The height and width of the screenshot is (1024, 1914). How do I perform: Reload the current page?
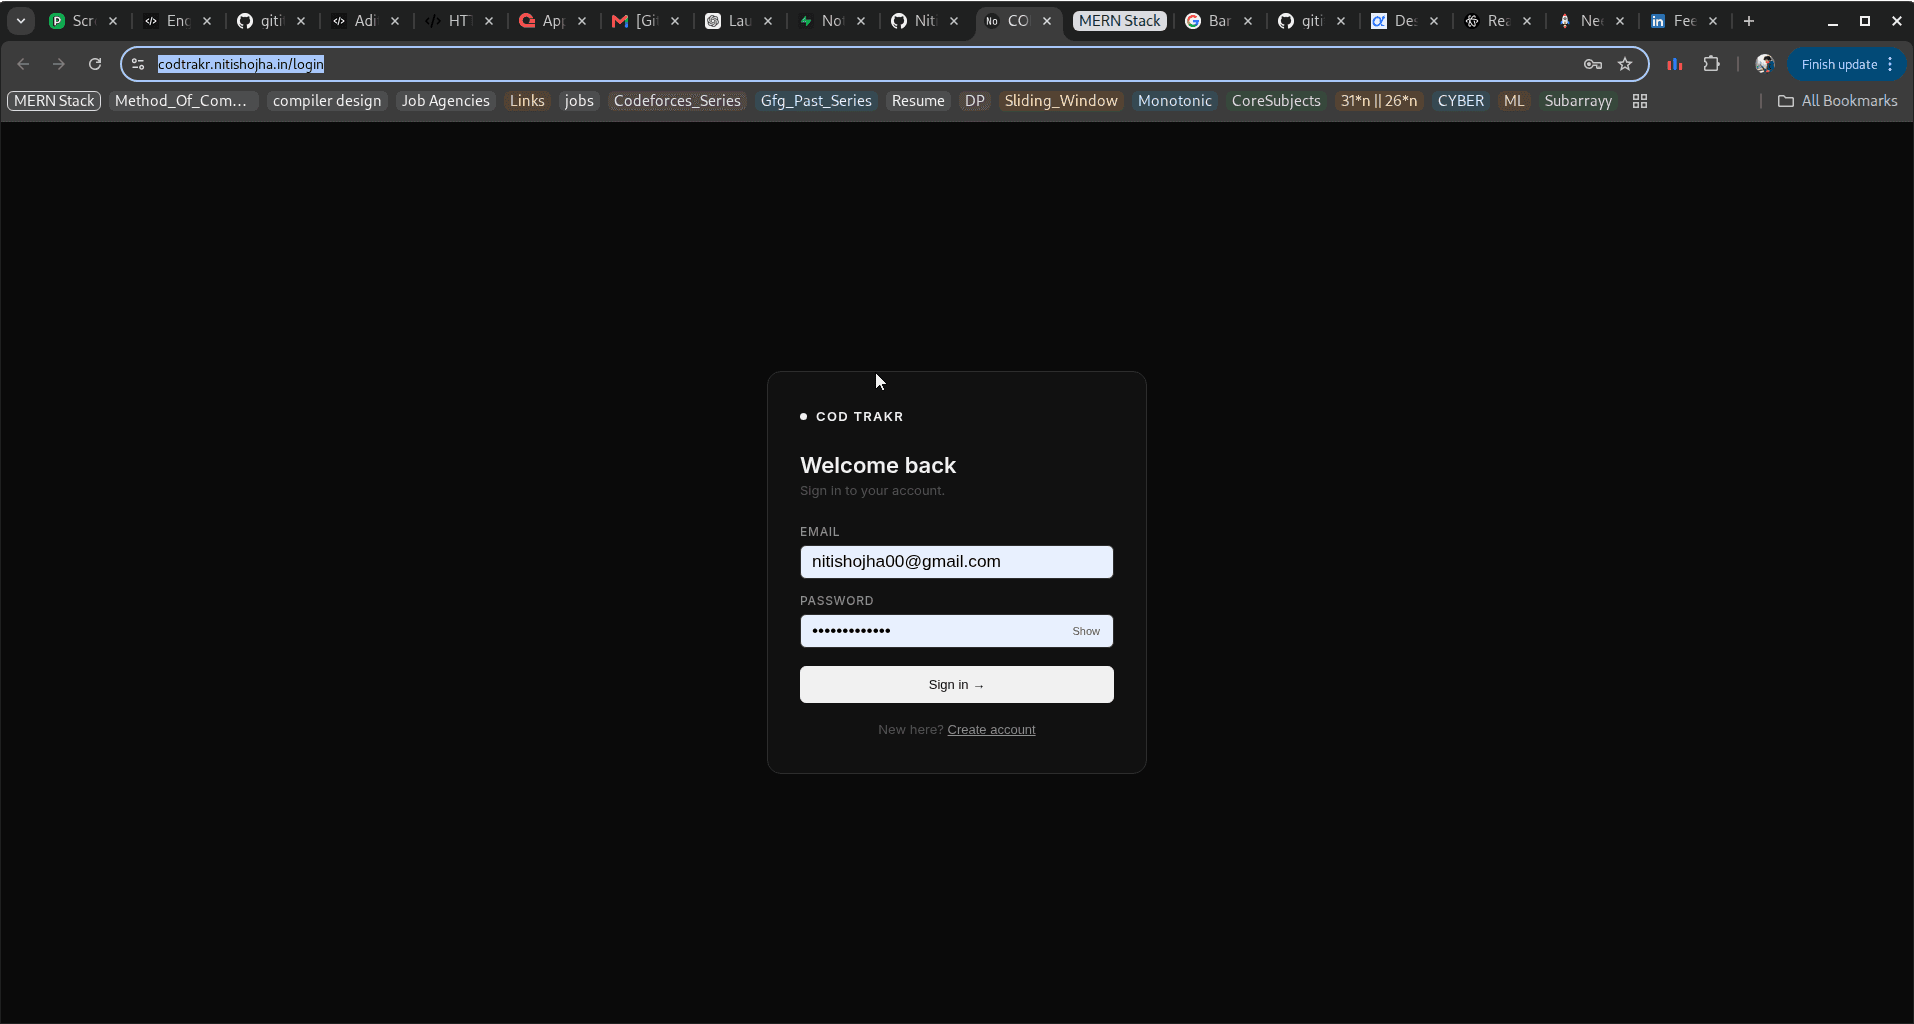(95, 64)
